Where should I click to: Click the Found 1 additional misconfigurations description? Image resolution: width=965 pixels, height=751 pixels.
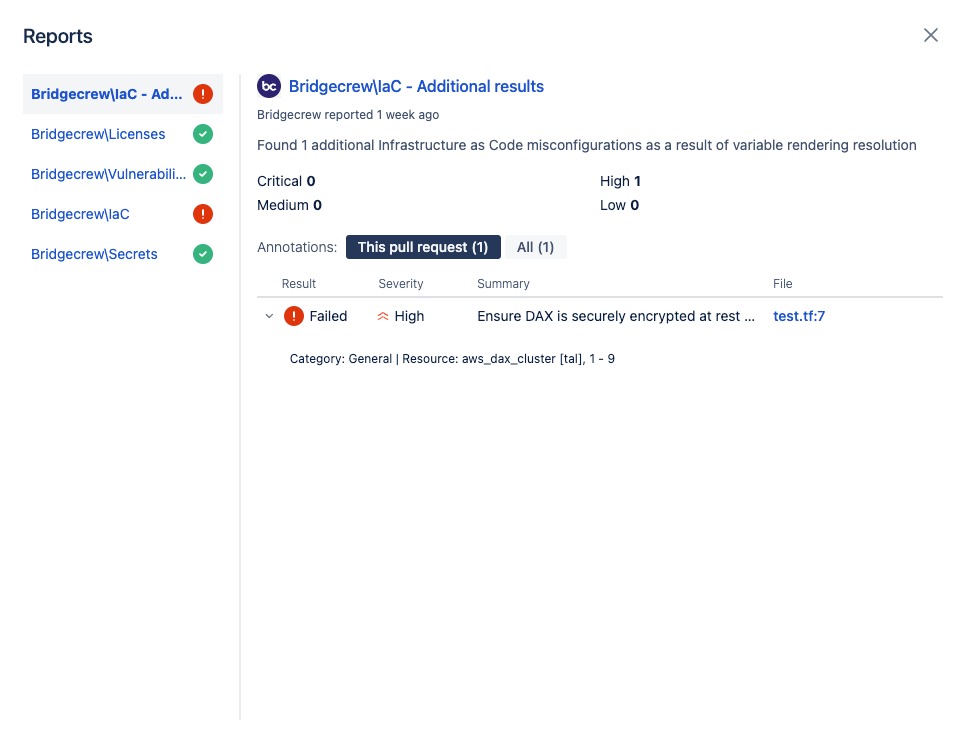click(x=587, y=145)
